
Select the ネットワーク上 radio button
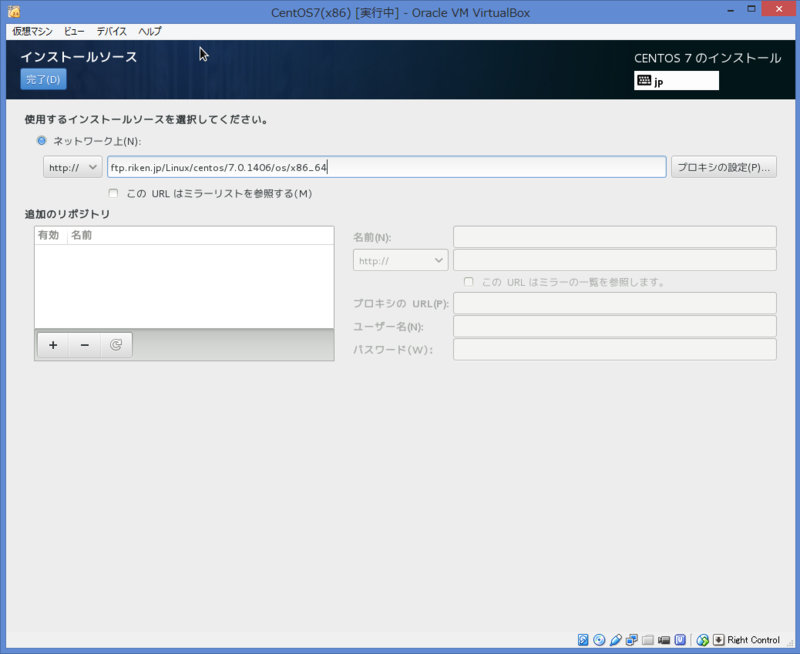click(41, 140)
